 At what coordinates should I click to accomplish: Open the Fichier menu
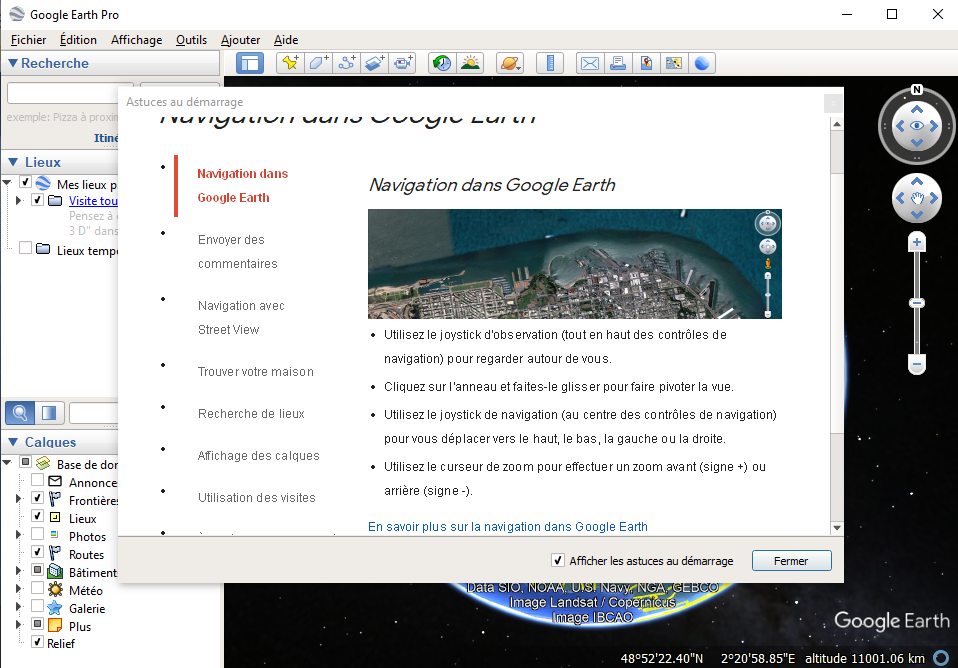pos(28,40)
